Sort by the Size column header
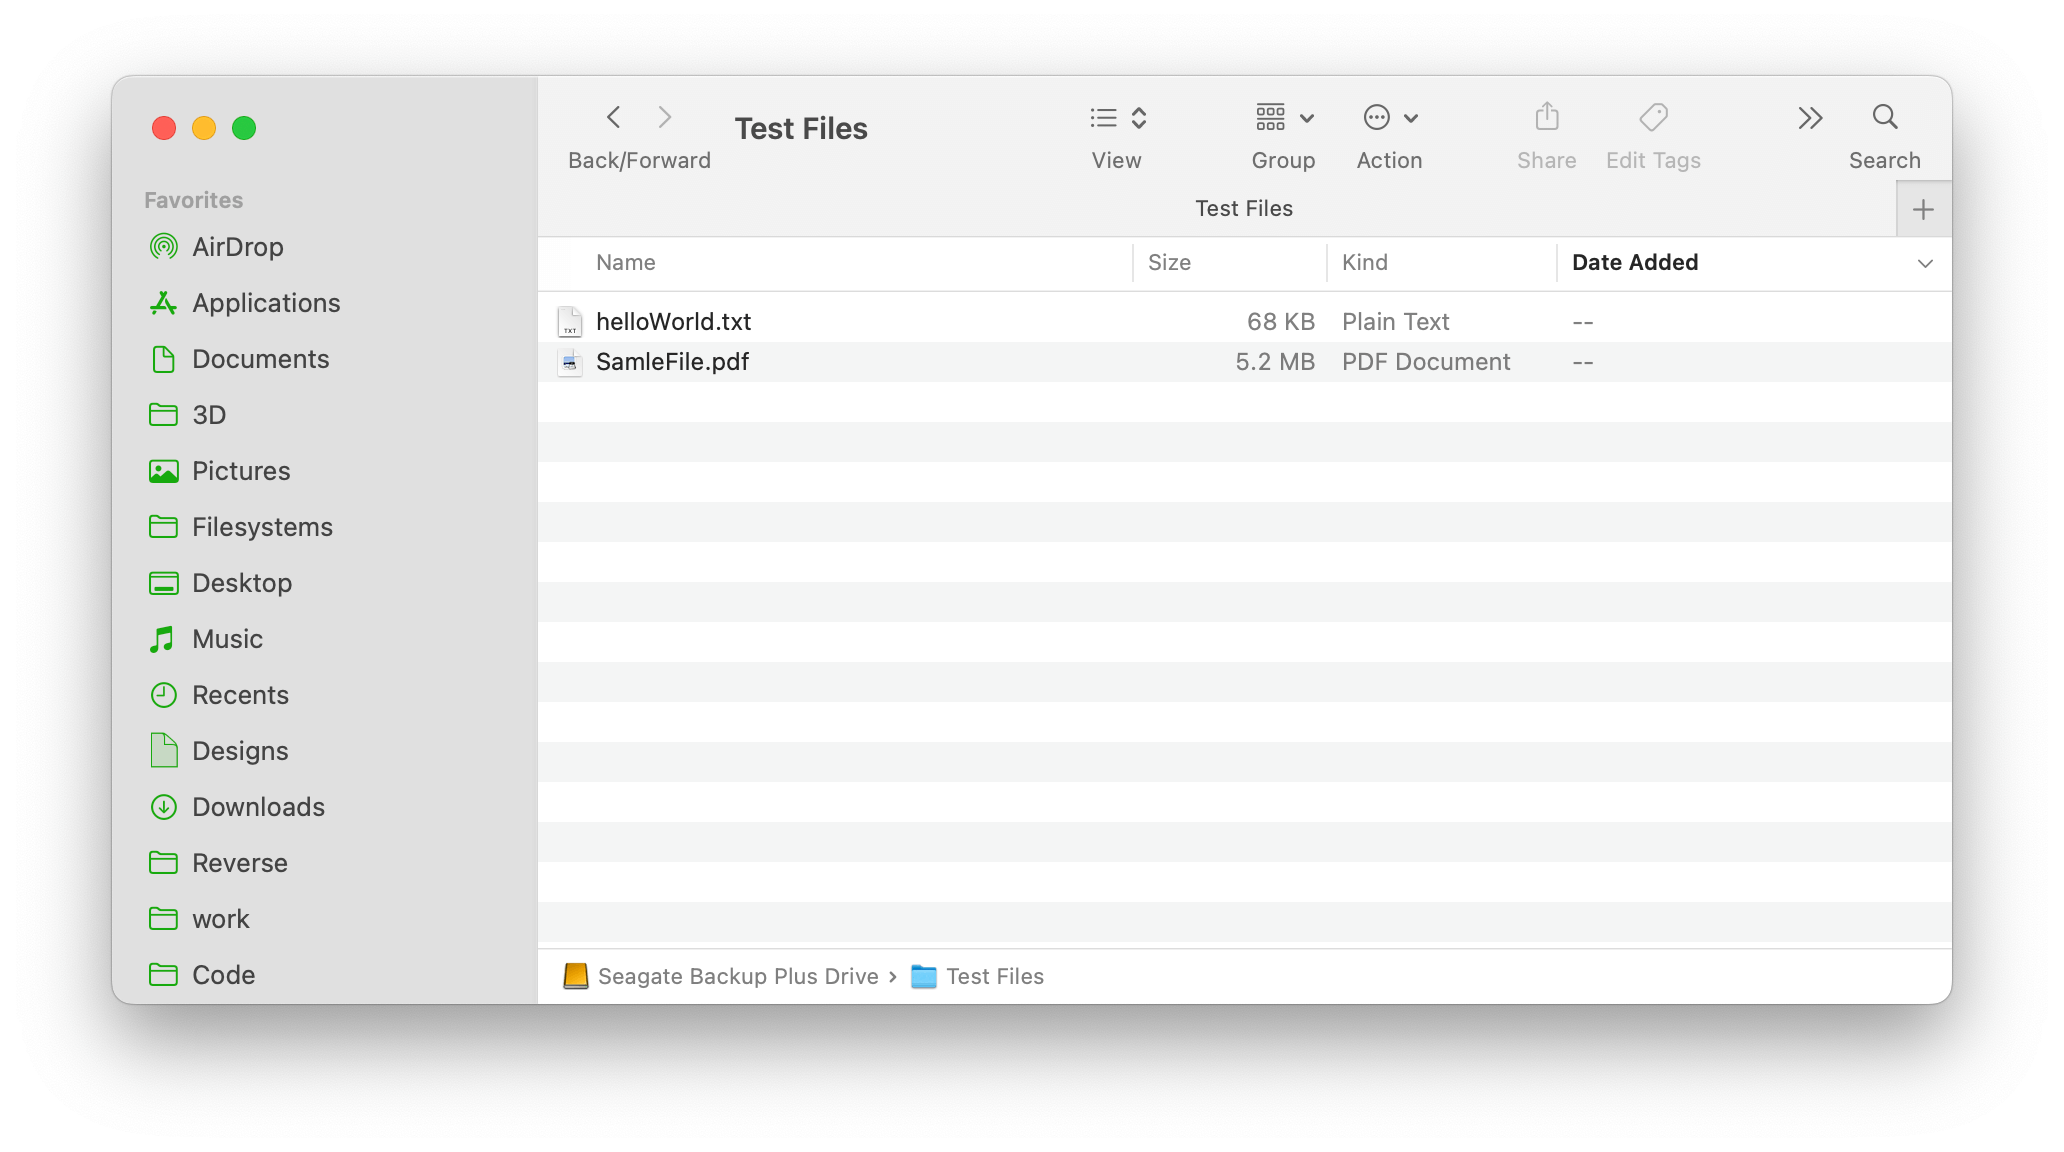2064x1152 pixels. pos(1169,263)
